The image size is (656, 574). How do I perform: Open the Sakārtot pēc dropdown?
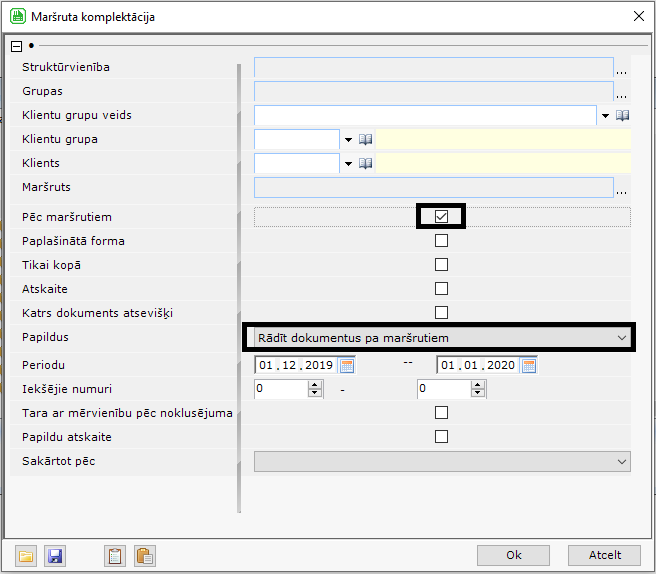point(442,461)
